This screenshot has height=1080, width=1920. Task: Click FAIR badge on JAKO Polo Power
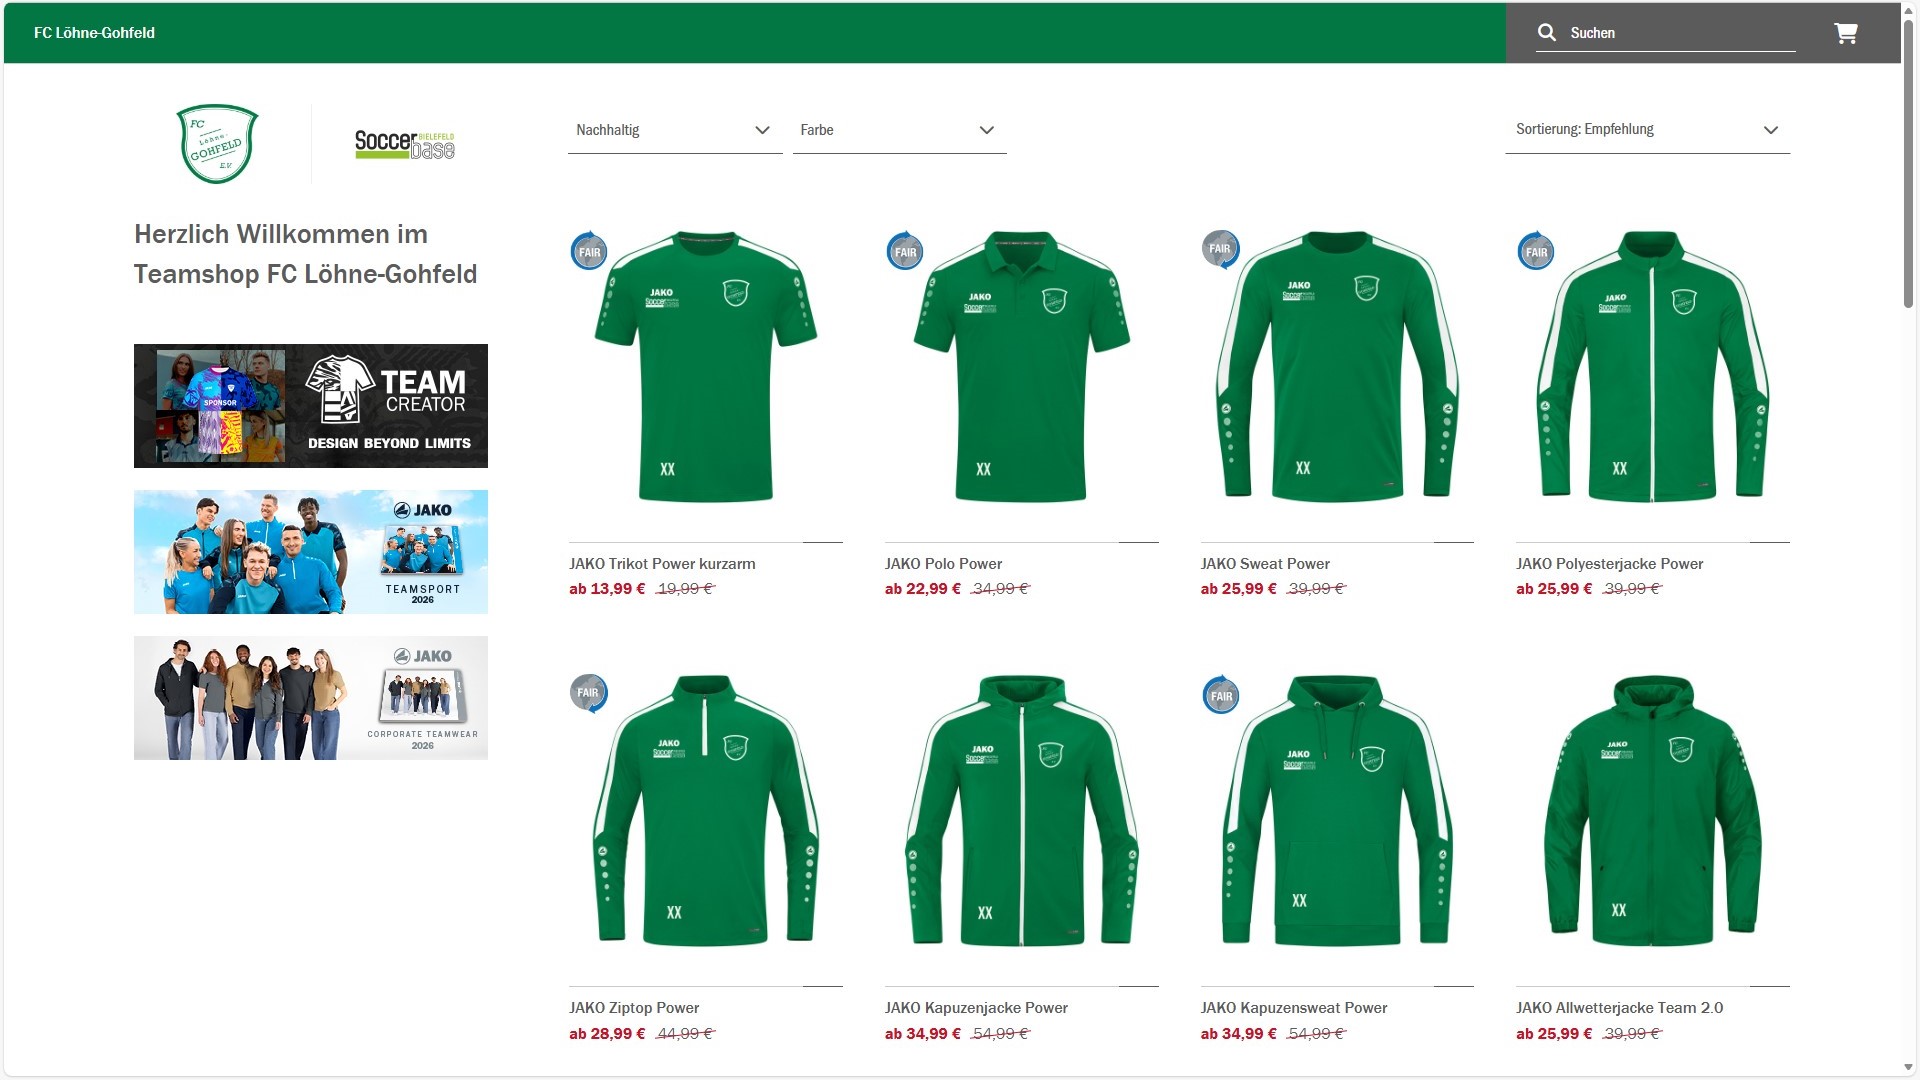pyautogui.click(x=904, y=251)
